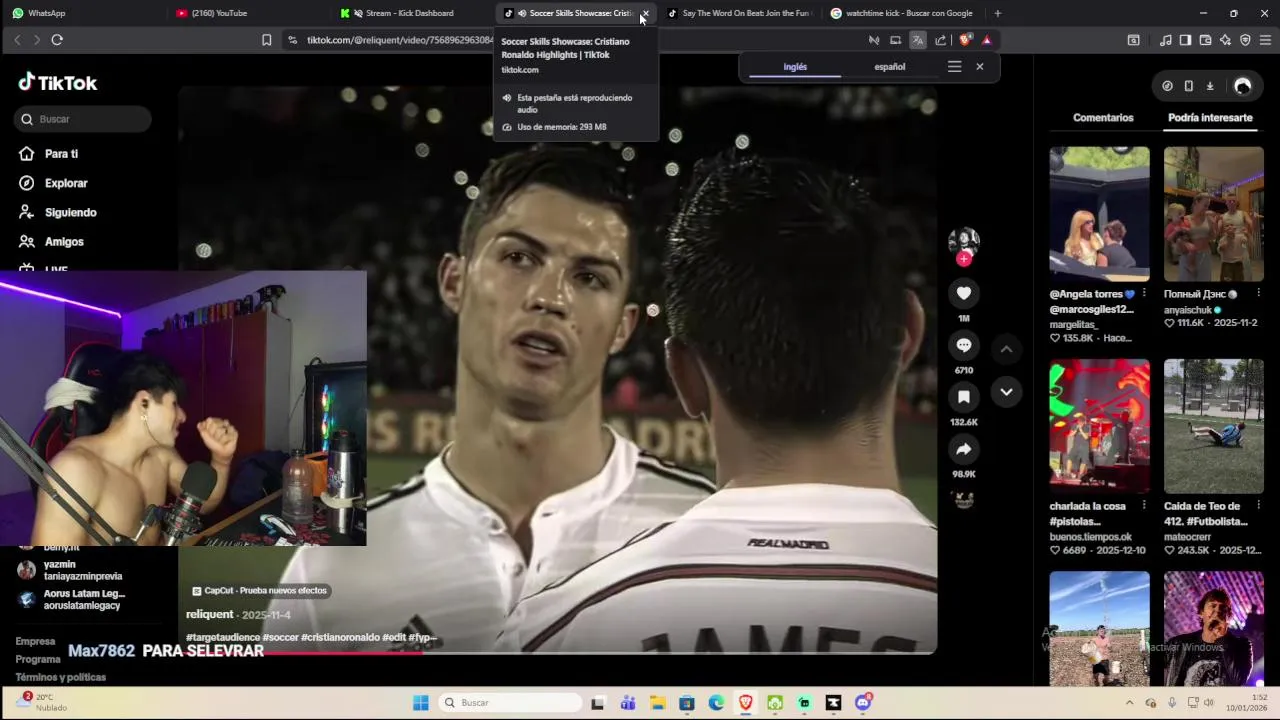Open the Angela torres recommended video thumbnail

click(1099, 214)
